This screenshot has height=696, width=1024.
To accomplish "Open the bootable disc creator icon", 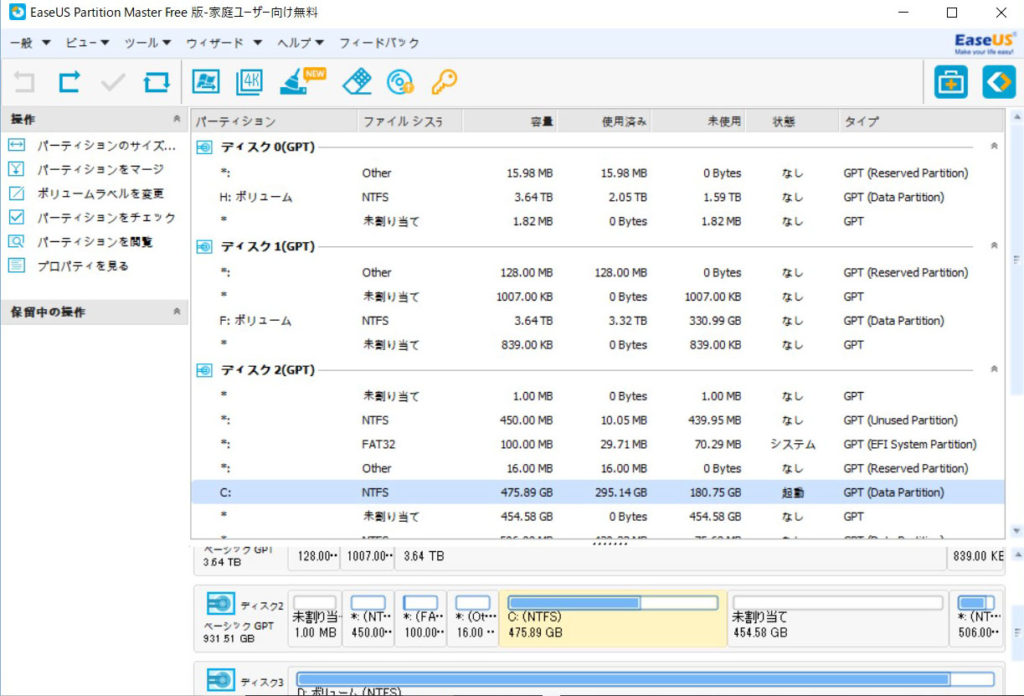I will 400,82.
